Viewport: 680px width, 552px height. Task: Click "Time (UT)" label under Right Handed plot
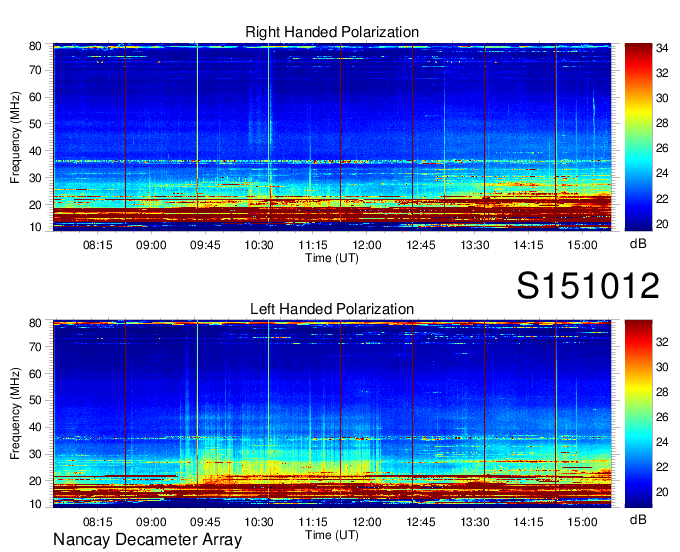(x=332, y=258)
